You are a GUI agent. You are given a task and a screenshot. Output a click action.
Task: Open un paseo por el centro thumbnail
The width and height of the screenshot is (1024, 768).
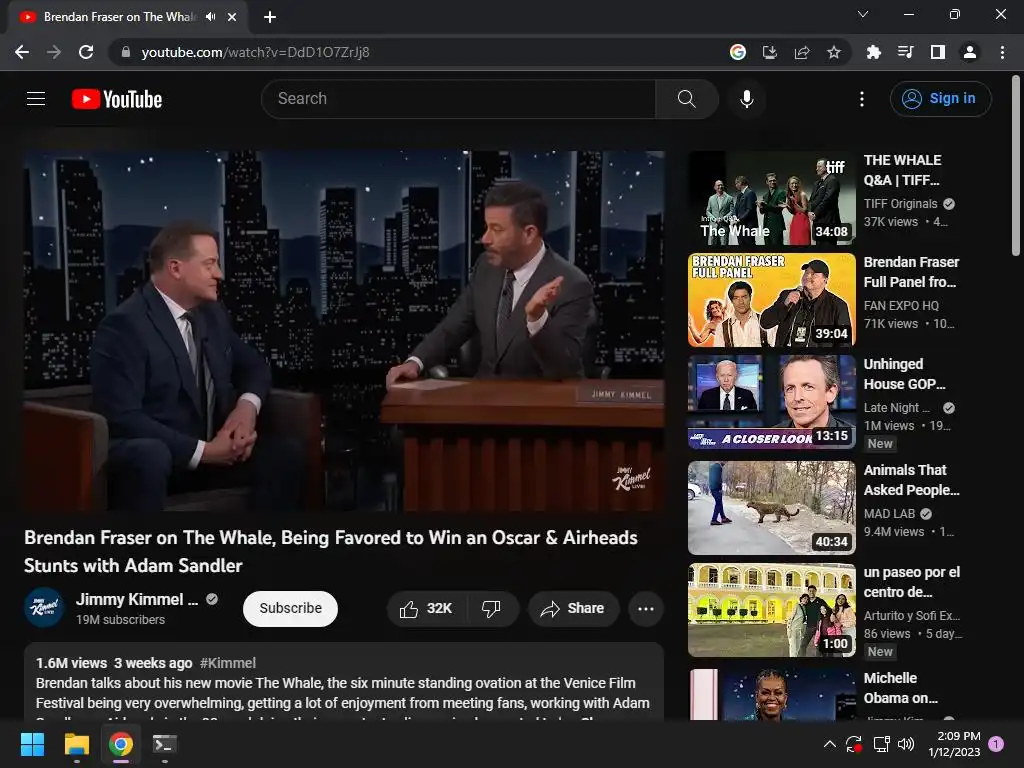coord(771,610)
